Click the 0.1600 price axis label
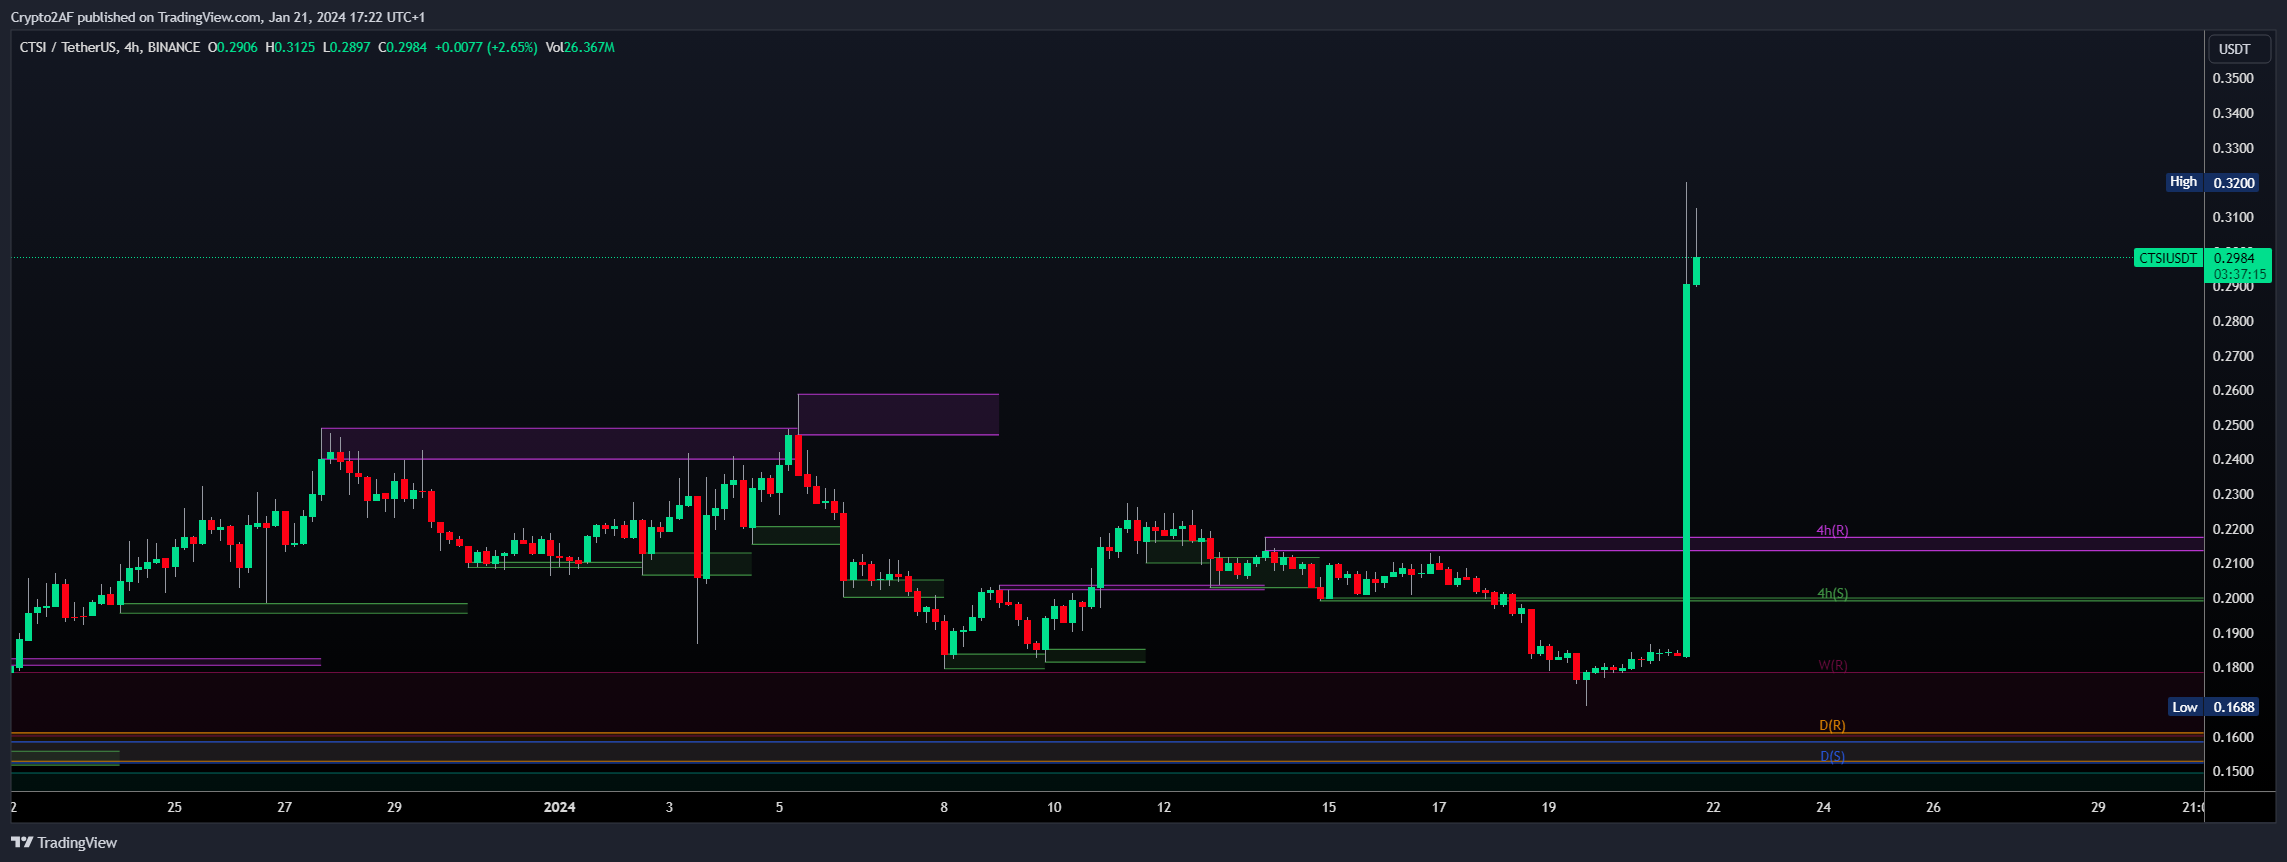2287x862 pixels. pyautogui.click(x=2233, y=737)
